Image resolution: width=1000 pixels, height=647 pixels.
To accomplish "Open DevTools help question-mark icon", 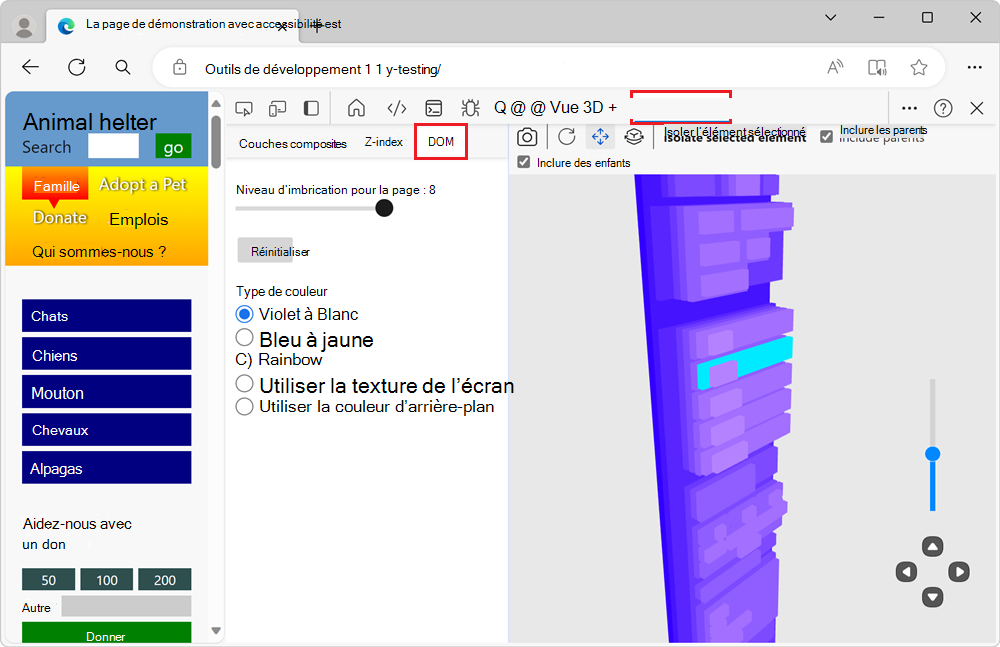I will click(x=943, y=108).
